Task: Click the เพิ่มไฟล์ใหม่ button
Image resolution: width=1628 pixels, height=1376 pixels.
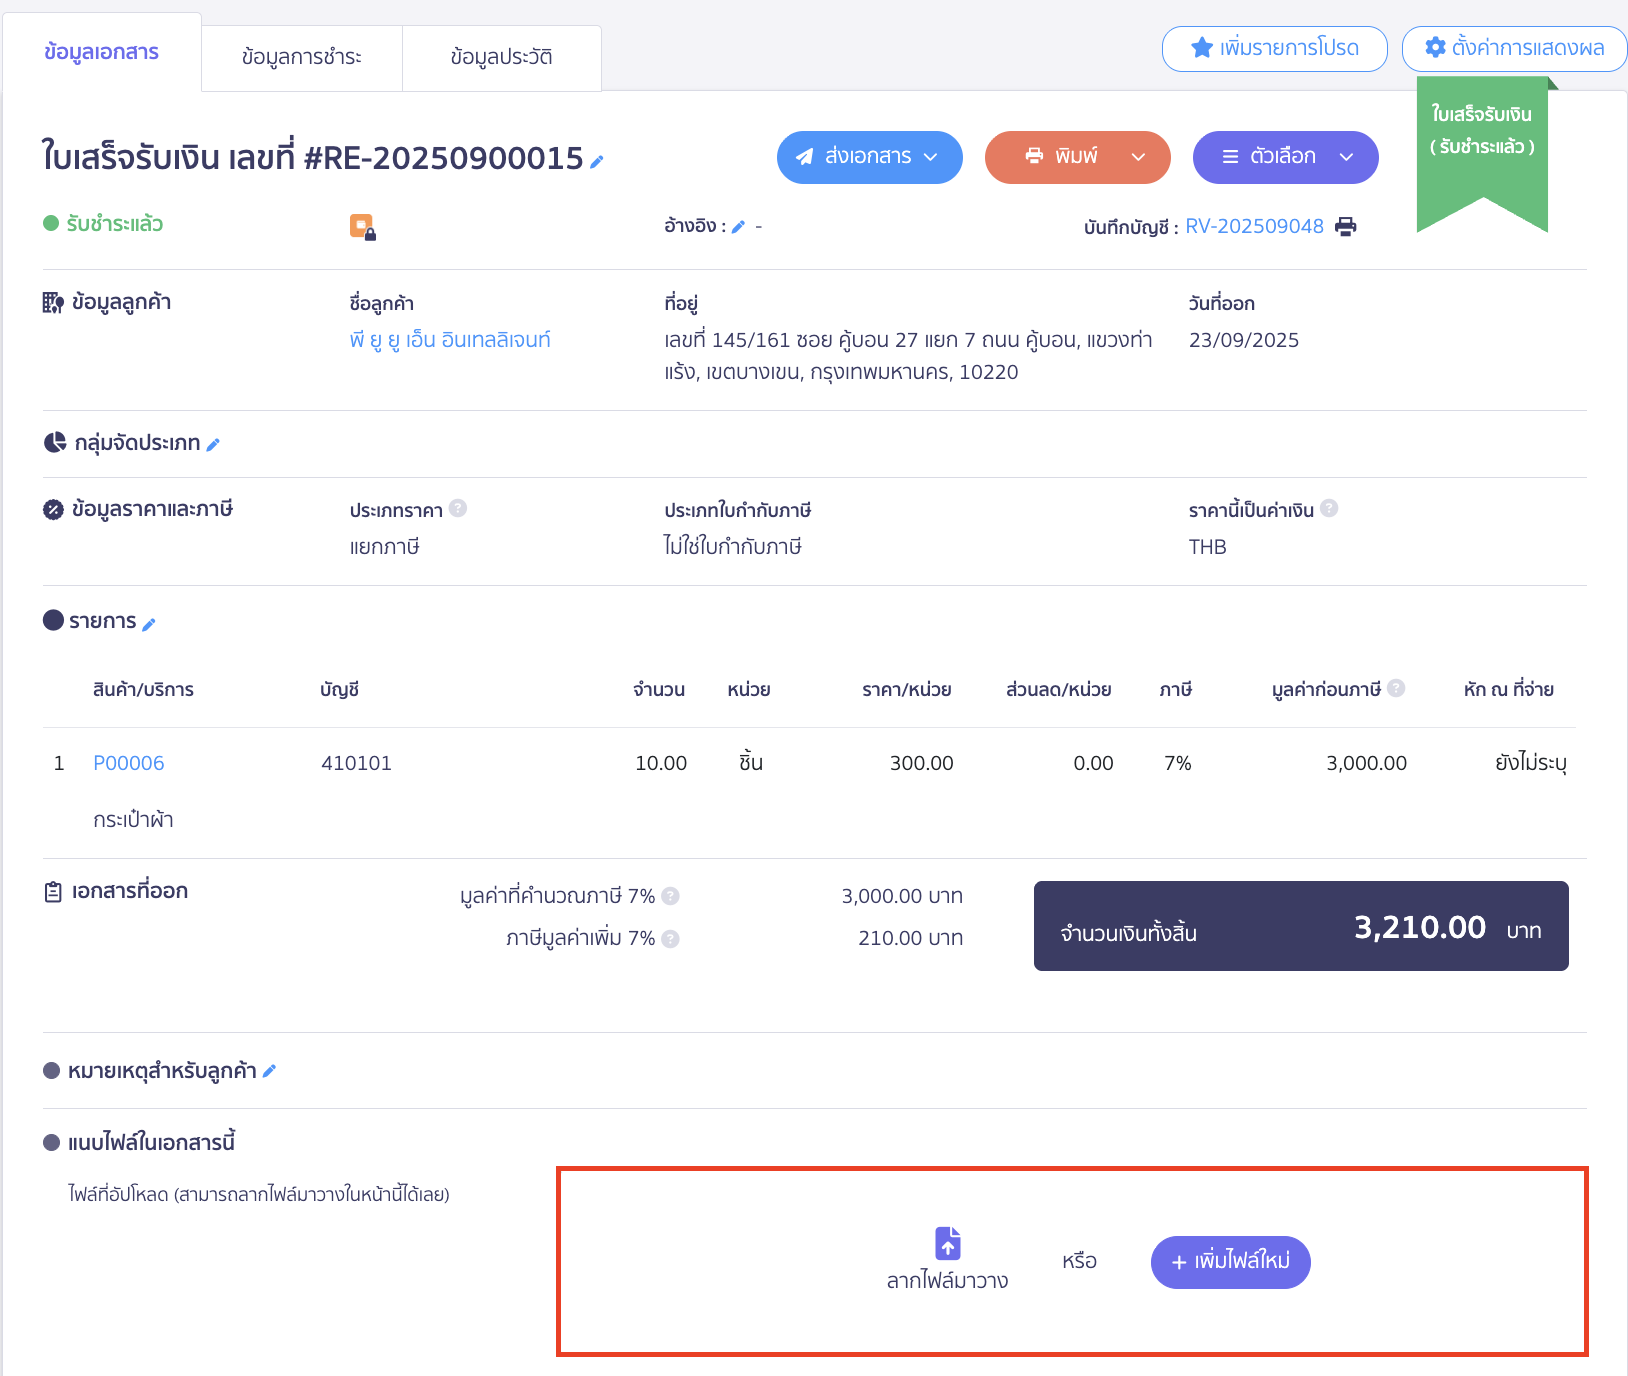Action: coord(1230,1262)
